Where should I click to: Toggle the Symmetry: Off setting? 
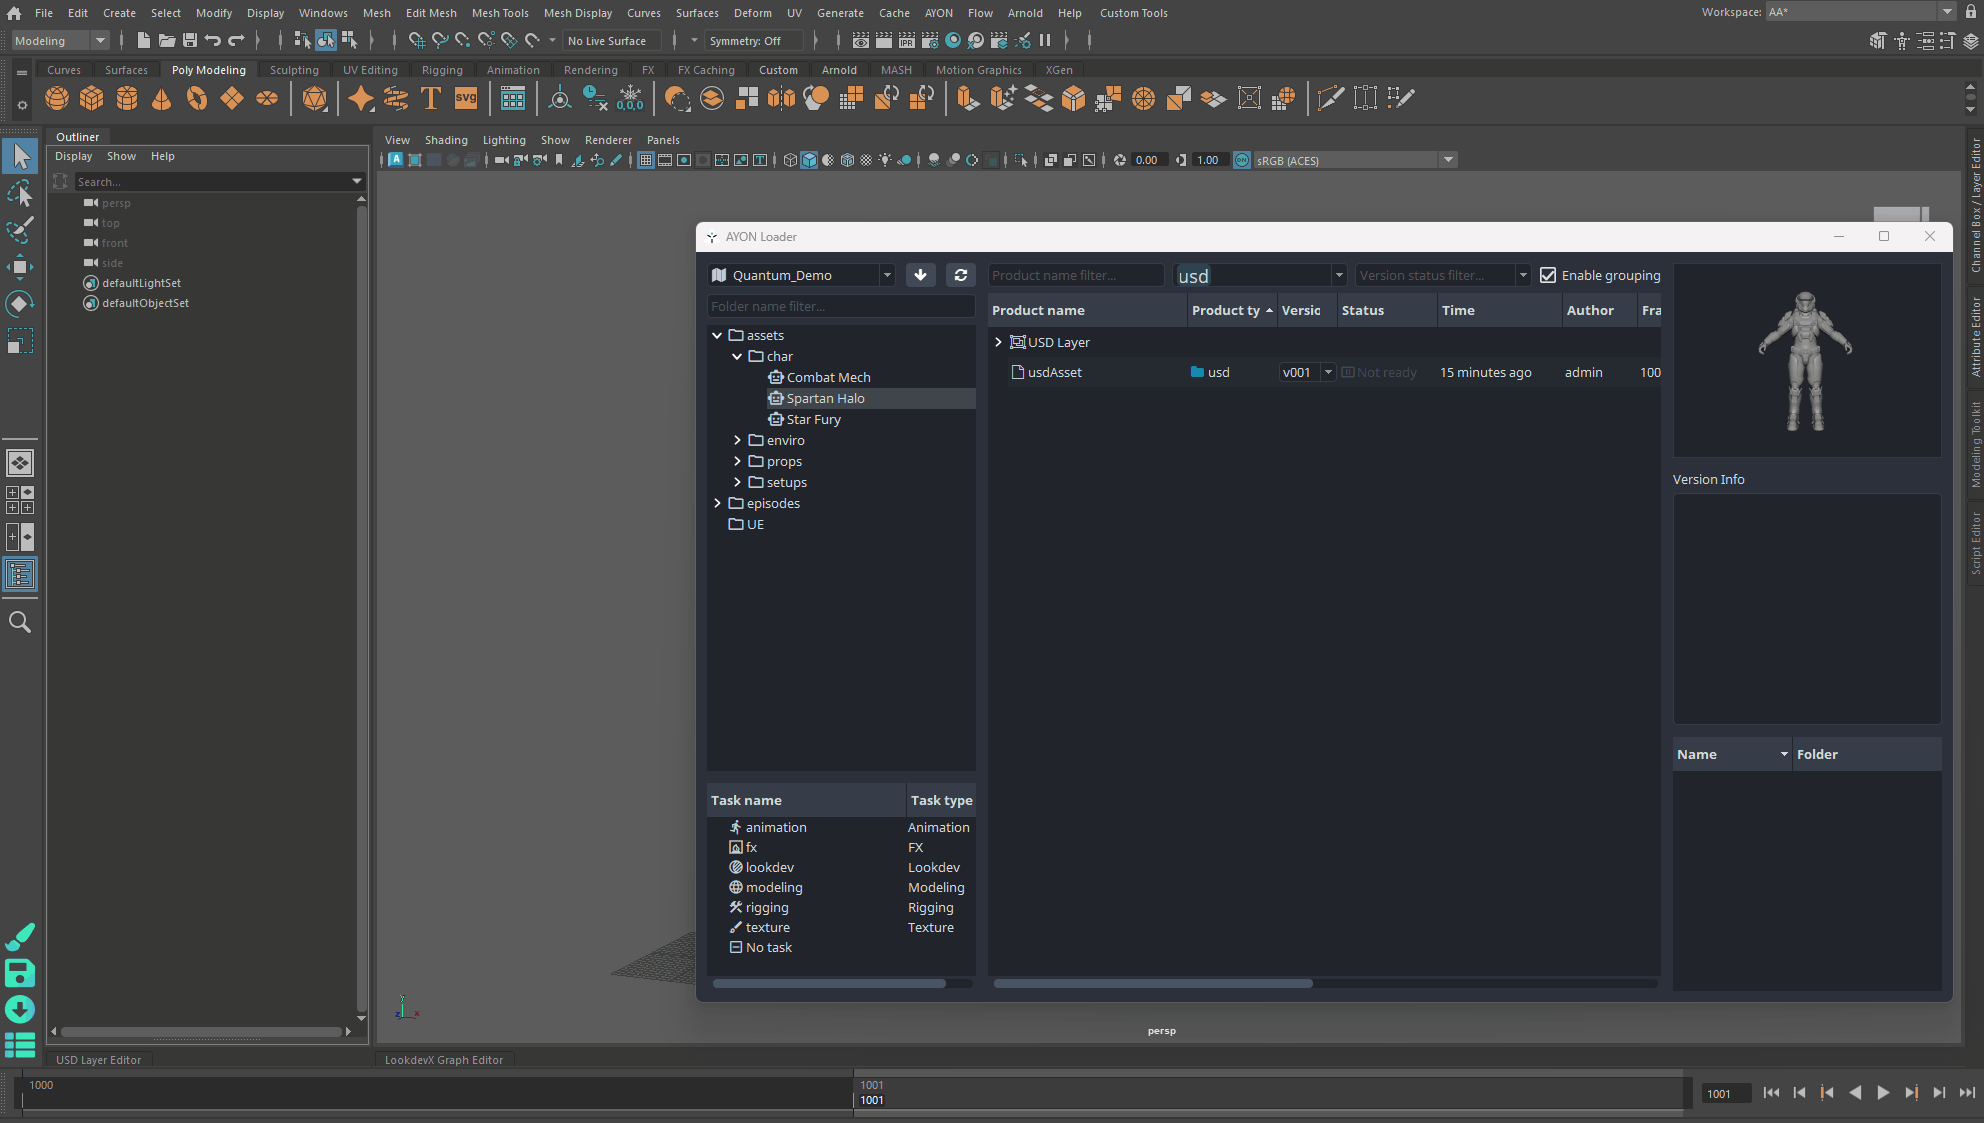(744, 41)
